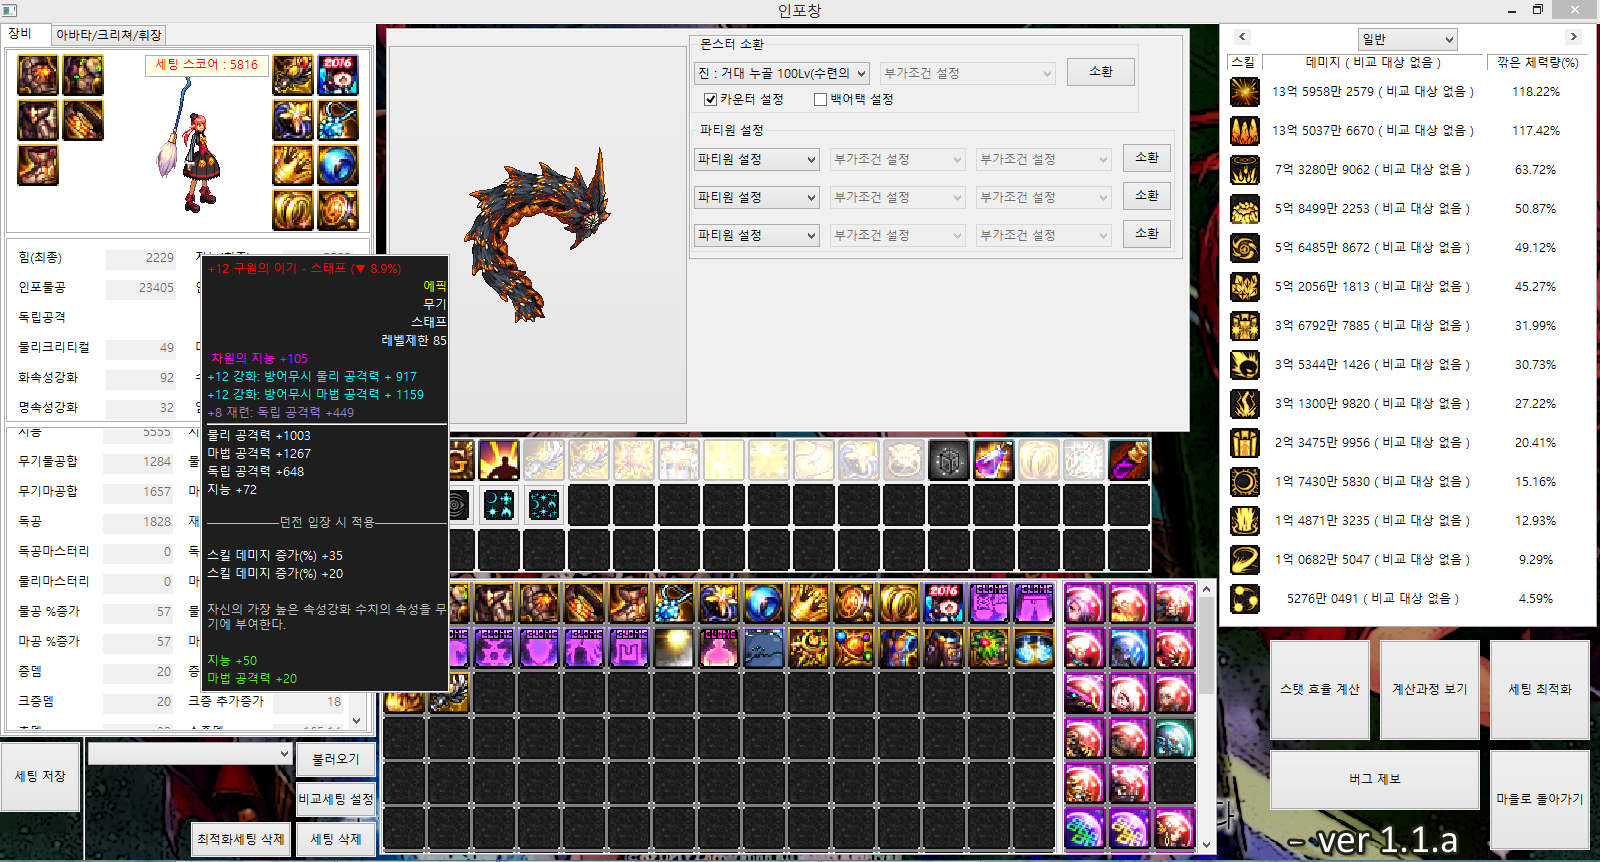Click the purple potion bottle buff icon
Viewport: 1600px width, 862px height.
[x=993, y=460]
